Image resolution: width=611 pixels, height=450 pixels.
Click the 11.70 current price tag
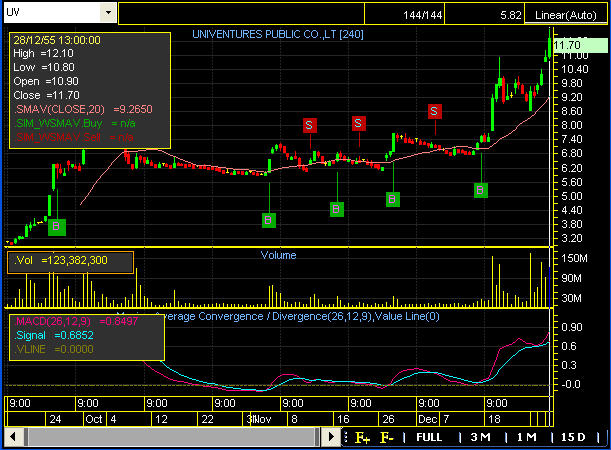580,46
